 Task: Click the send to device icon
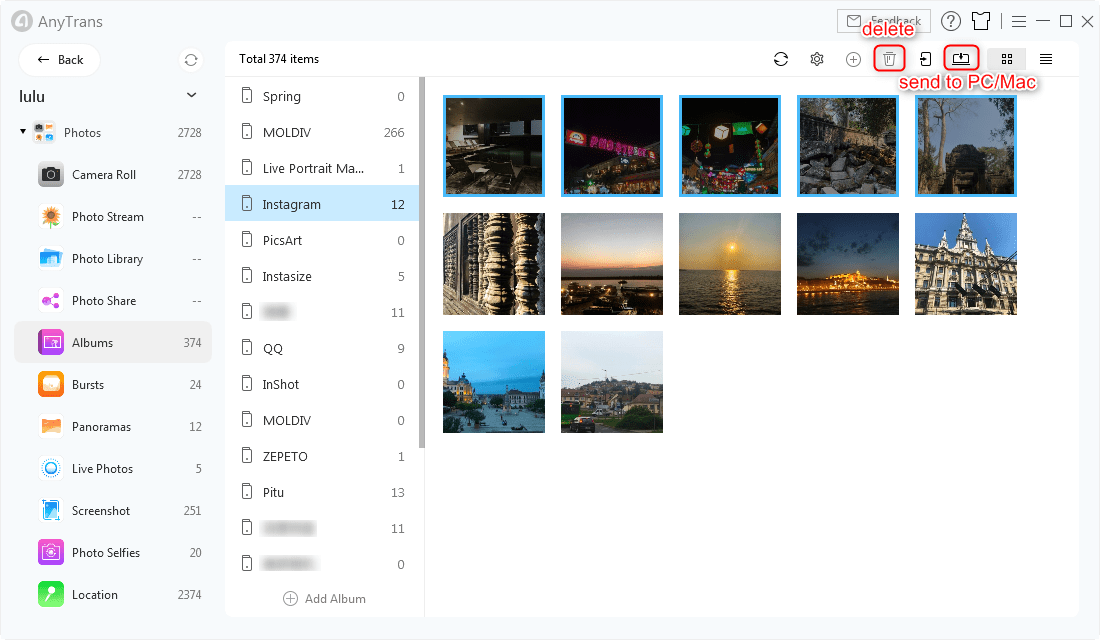(x=925, y=60)
